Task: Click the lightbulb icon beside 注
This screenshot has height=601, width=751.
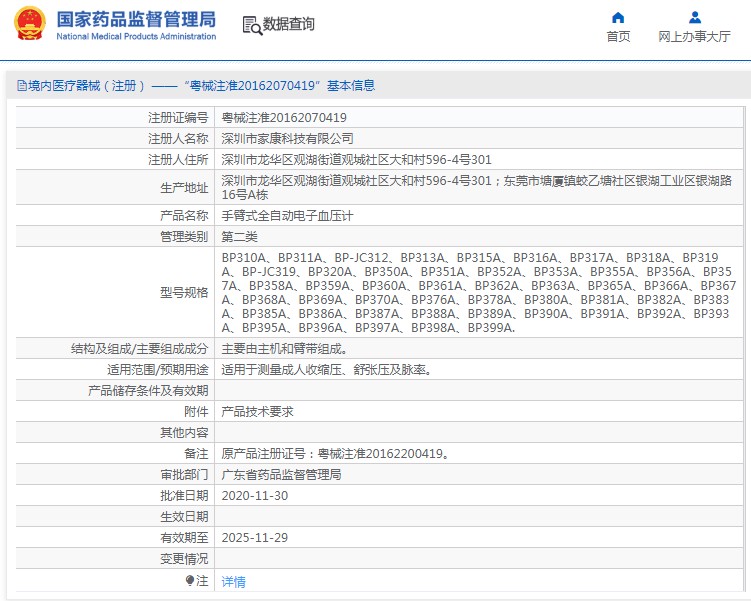Action: 190,580
